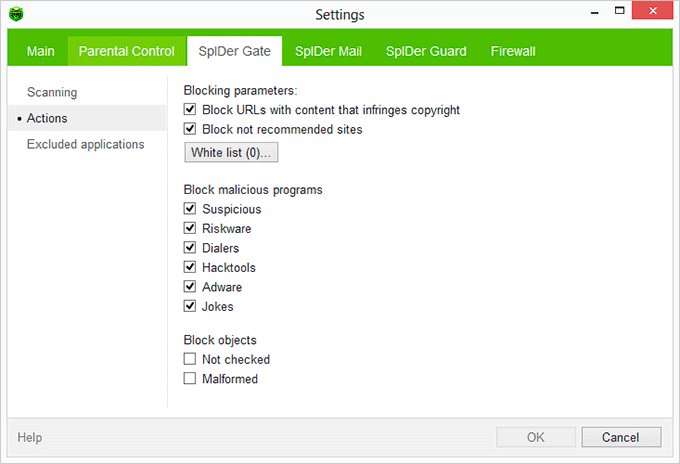Select the SpIDer Mail tab
This screenshot has height=464, width=680.
(328, 51)
